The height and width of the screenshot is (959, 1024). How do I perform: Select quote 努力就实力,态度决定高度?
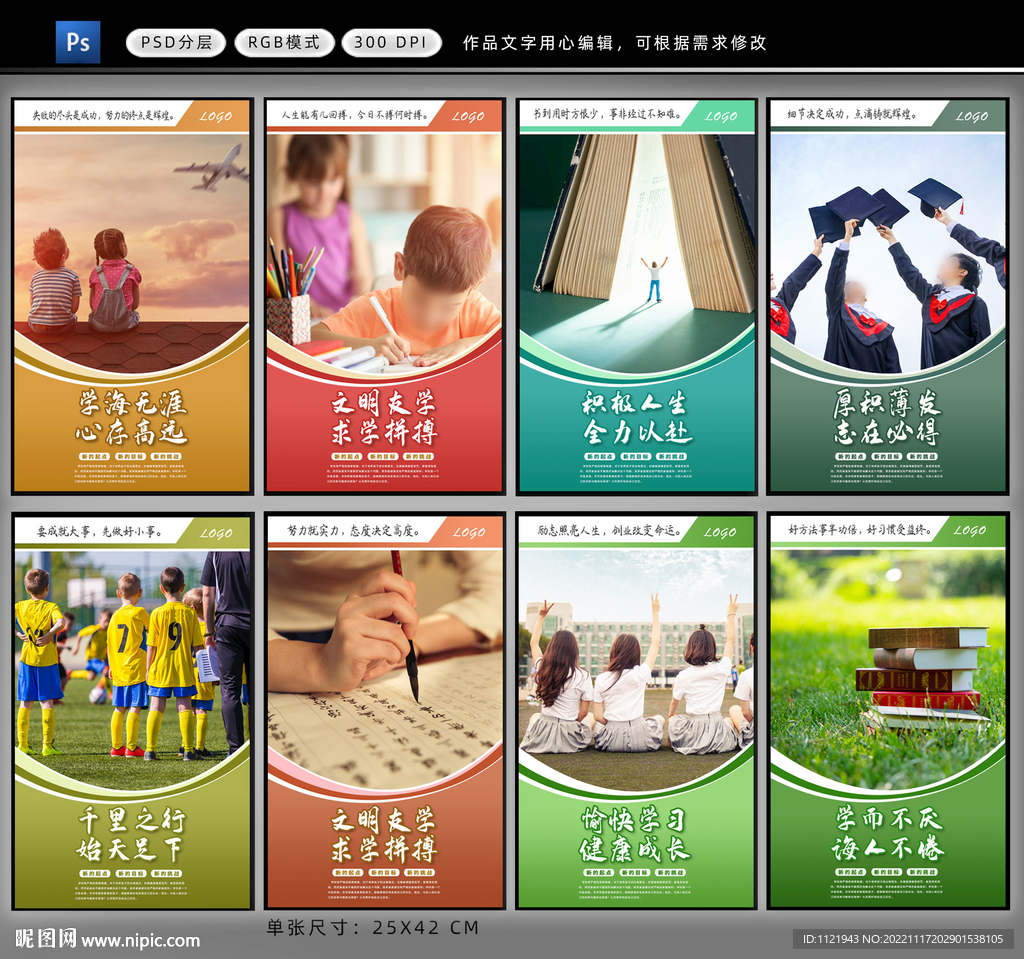click(x=353, y=531)
